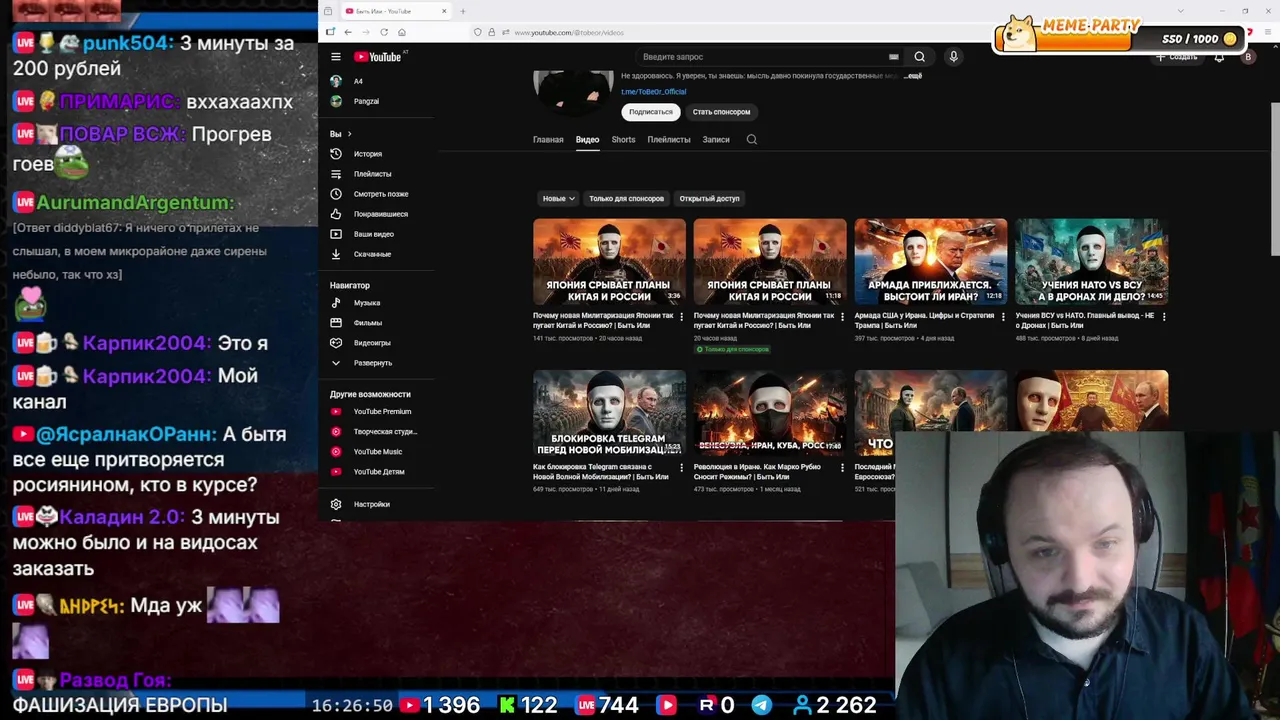The height and width of the screenshot is (720, 1280).
Task: Open Фильмы in Navigator section
Action: pos(366,323)
